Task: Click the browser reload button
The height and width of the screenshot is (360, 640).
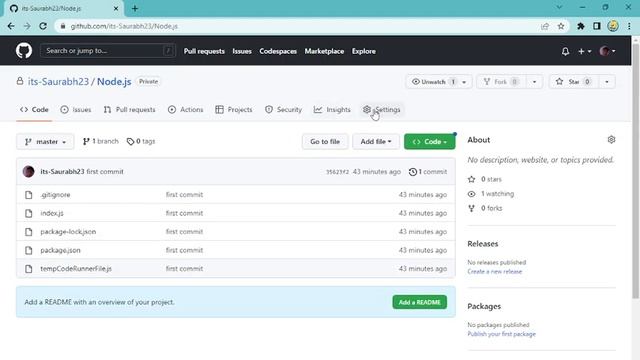Action: click(x=43, y=26)
